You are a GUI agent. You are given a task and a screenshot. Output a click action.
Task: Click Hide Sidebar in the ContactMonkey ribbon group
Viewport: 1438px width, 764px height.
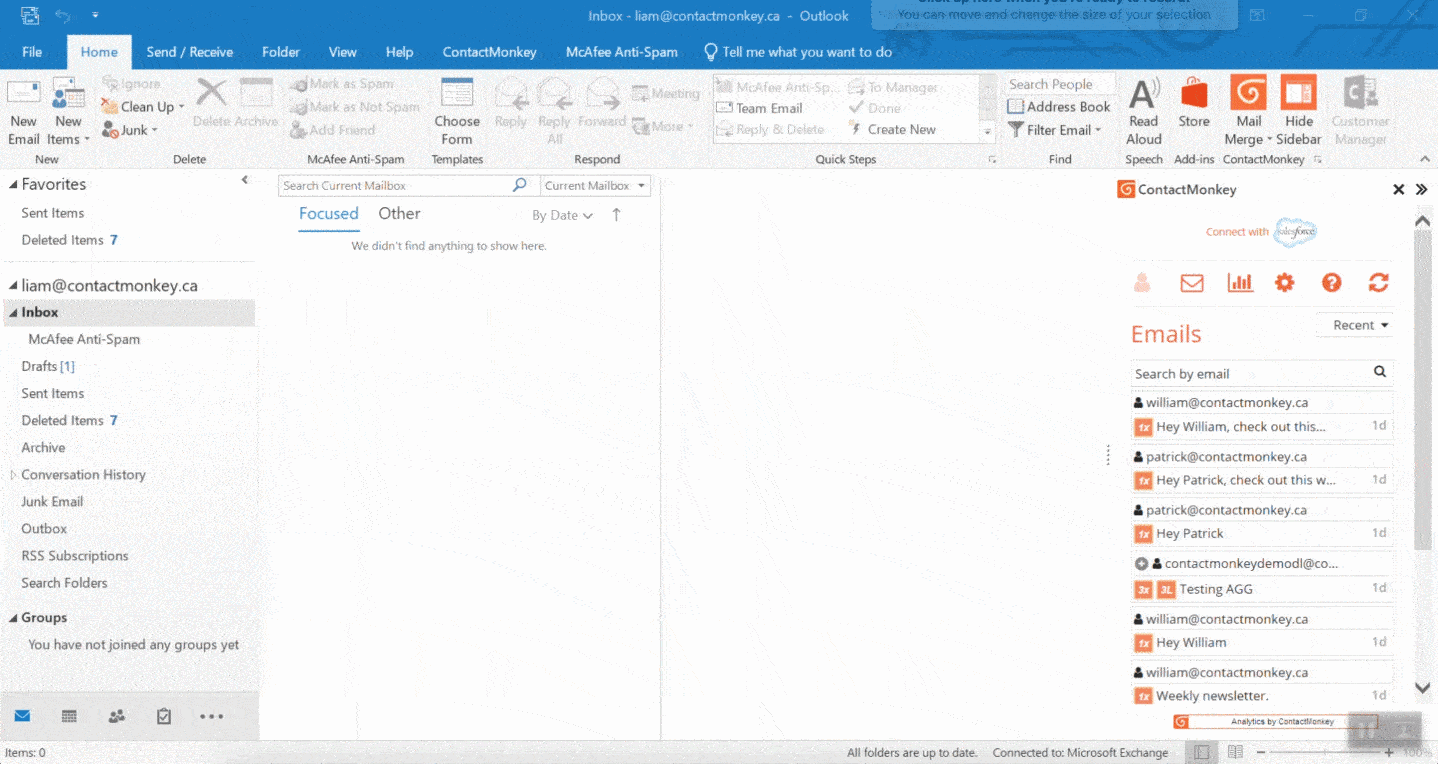(x=1298, y=112)
